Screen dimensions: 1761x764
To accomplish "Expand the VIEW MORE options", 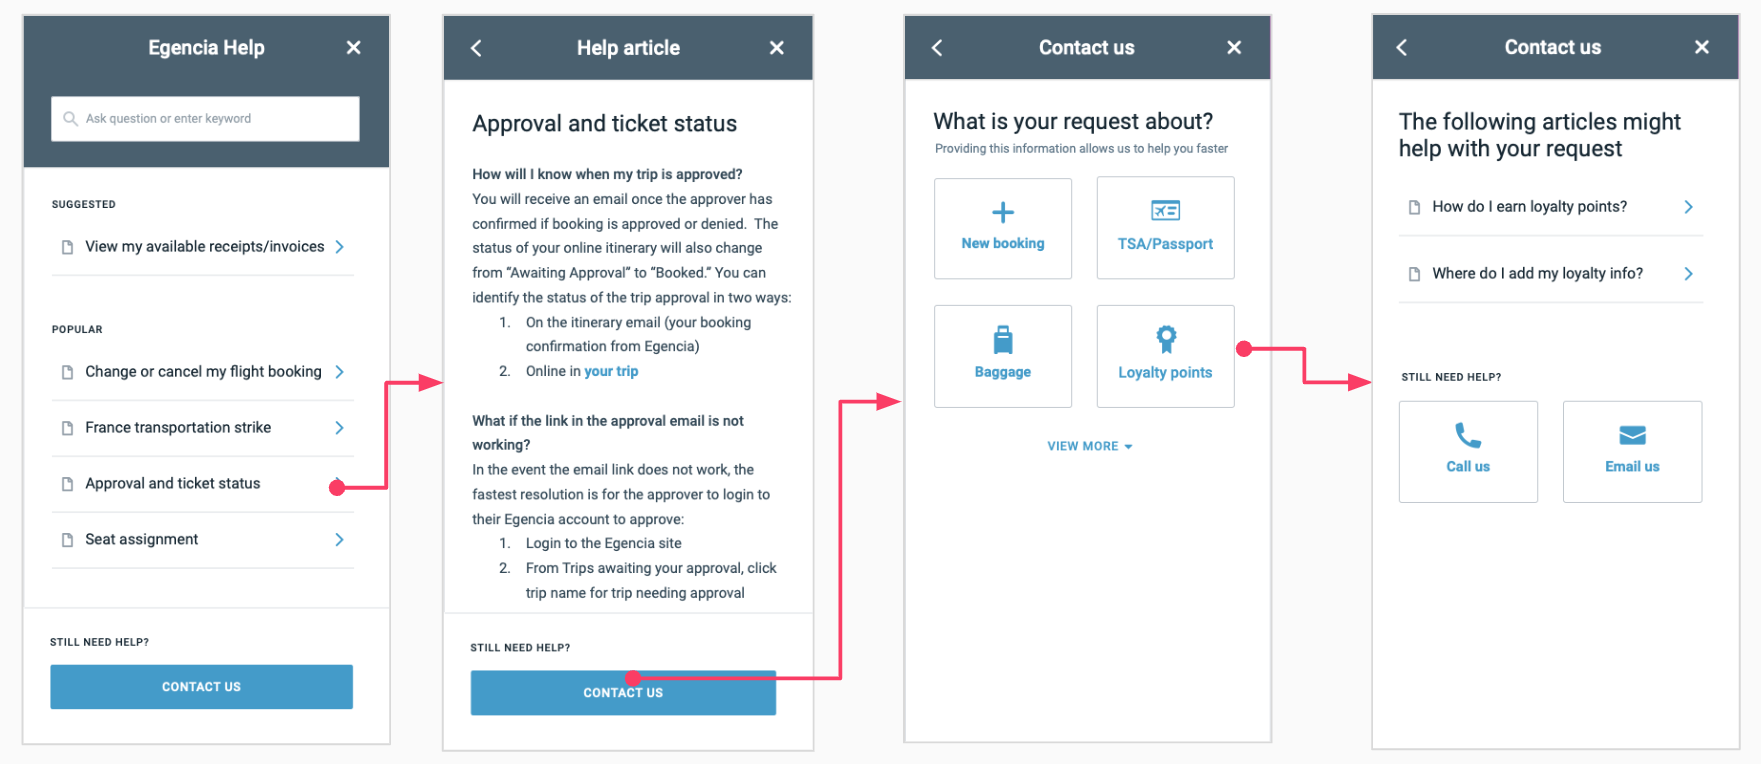I will (1089, 446).
